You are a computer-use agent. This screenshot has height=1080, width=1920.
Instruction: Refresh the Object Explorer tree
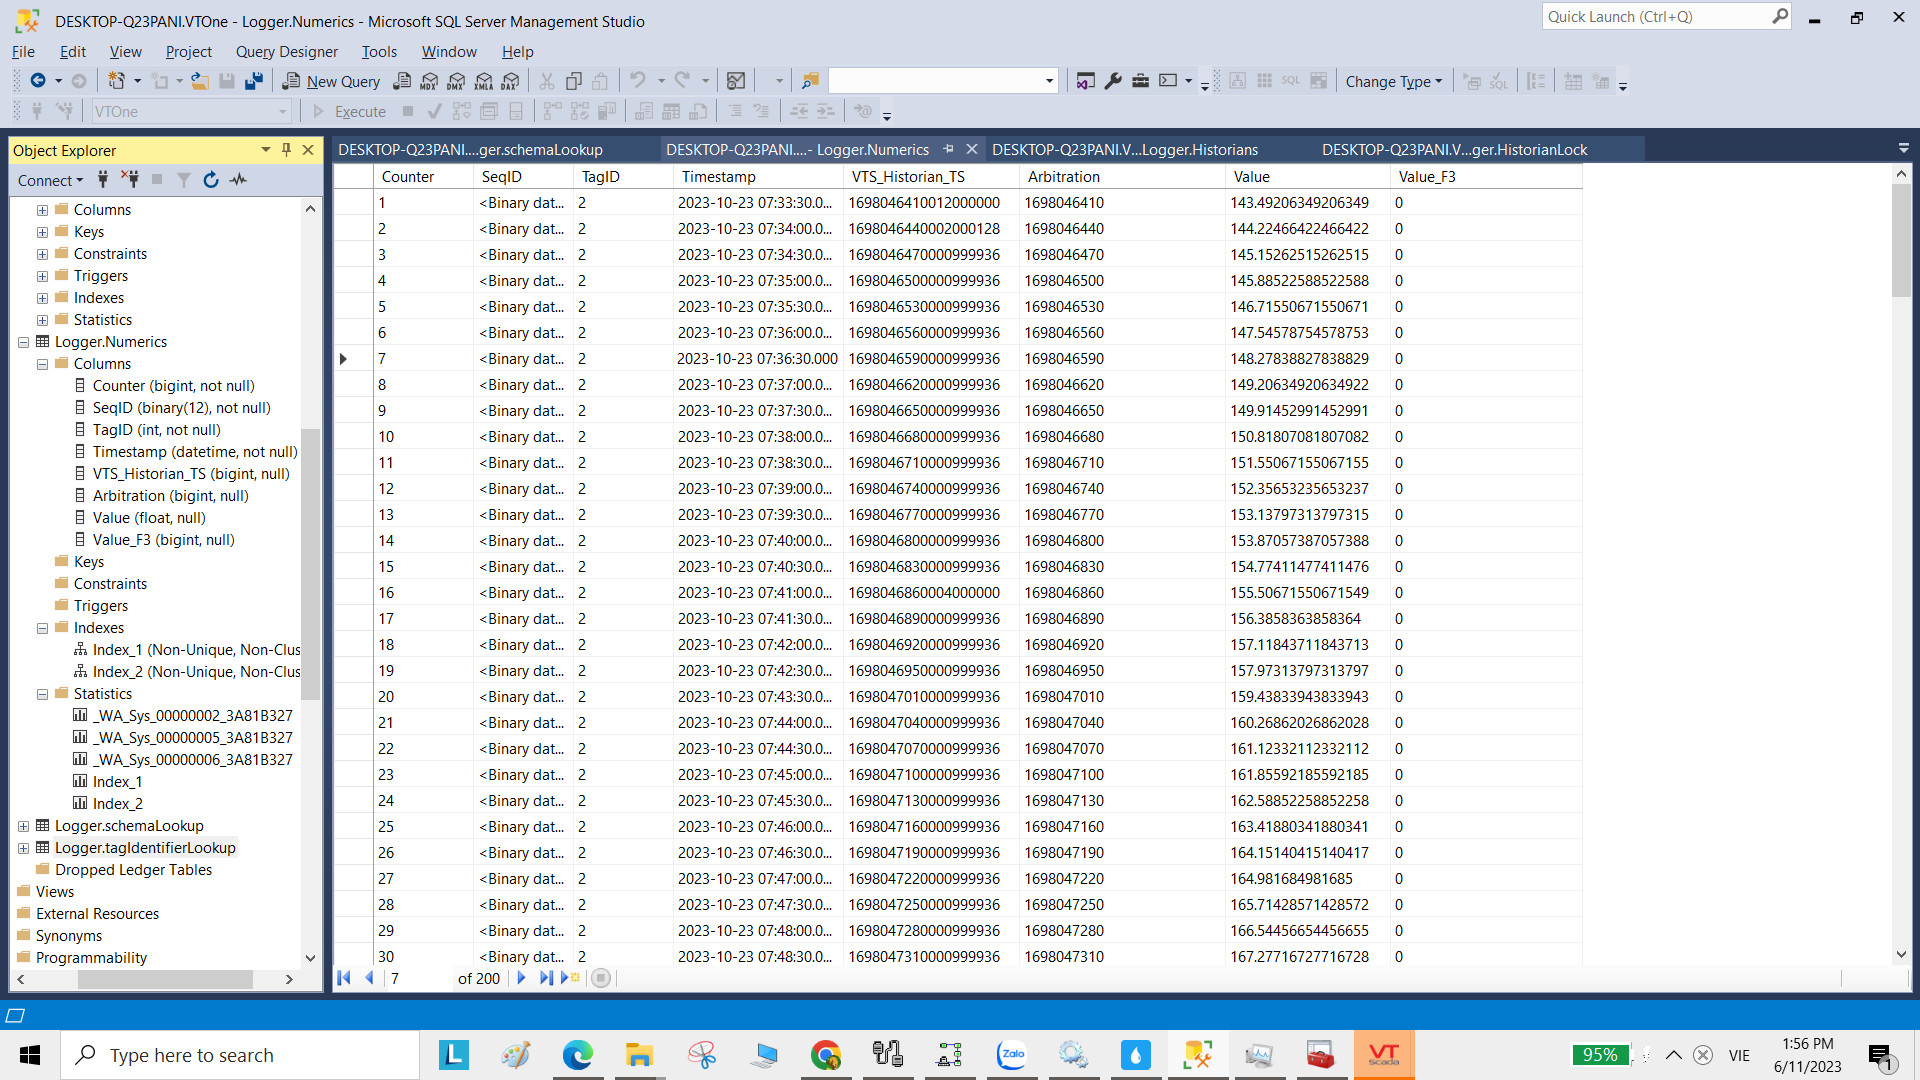point(211,180)
